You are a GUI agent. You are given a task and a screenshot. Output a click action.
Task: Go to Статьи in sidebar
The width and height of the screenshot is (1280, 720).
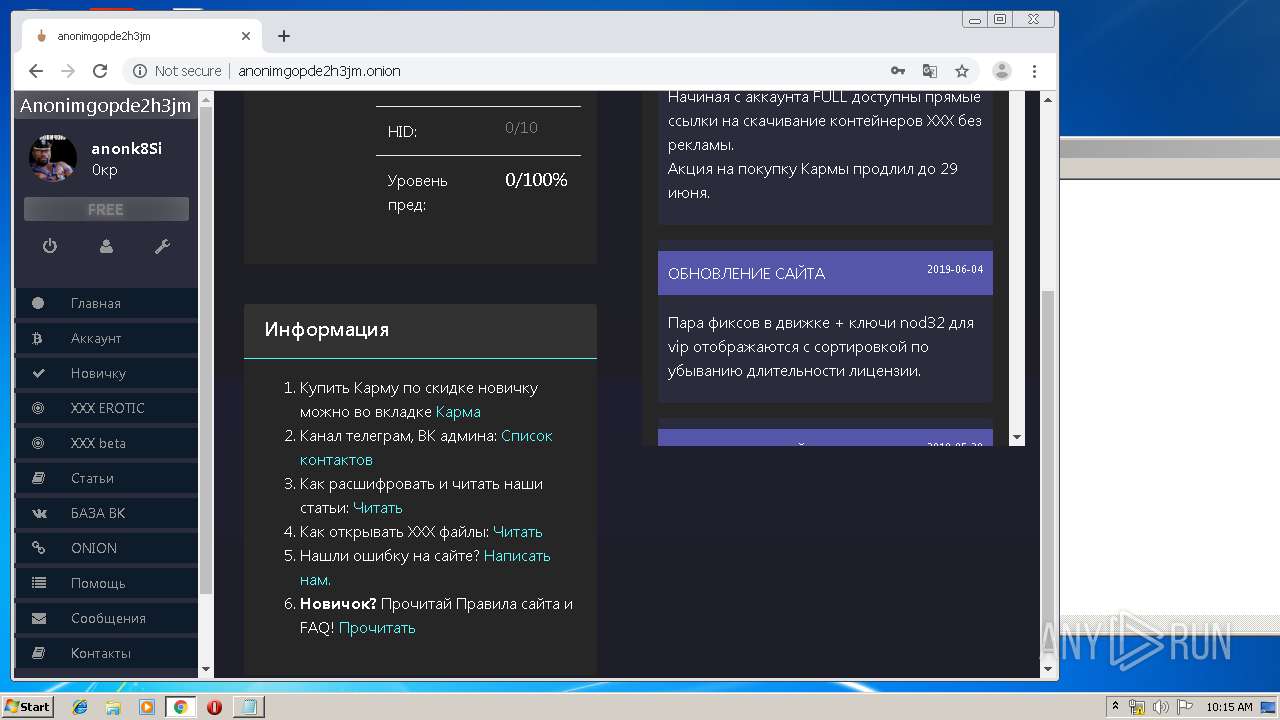106,478
